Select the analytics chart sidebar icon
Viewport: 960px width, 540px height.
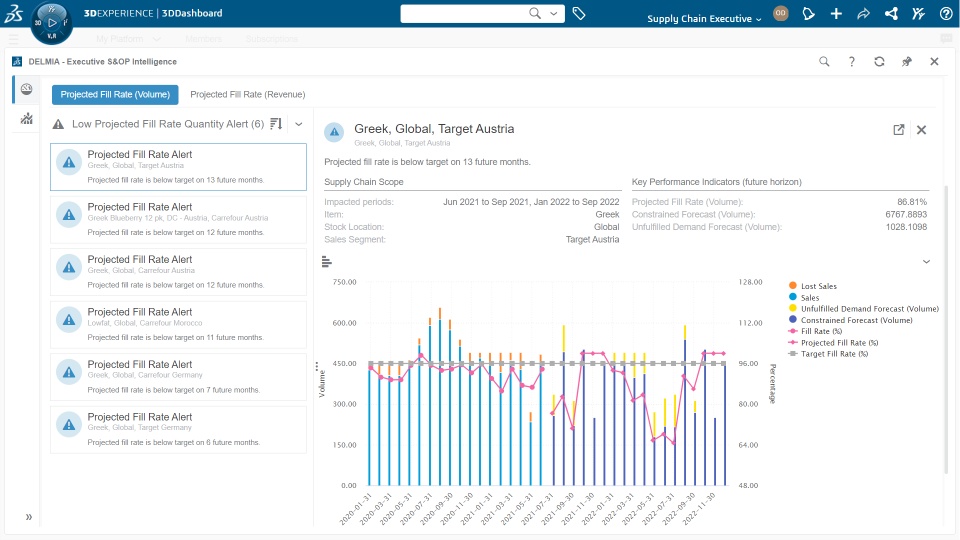pos(26,119)
